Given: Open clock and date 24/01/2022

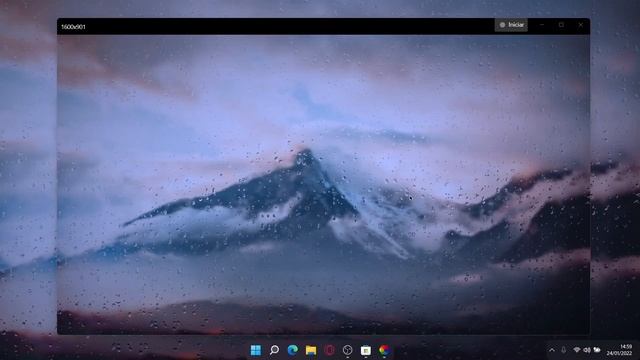Looking at the screenshot, I should pyautogui.click(x=620, y=350).
